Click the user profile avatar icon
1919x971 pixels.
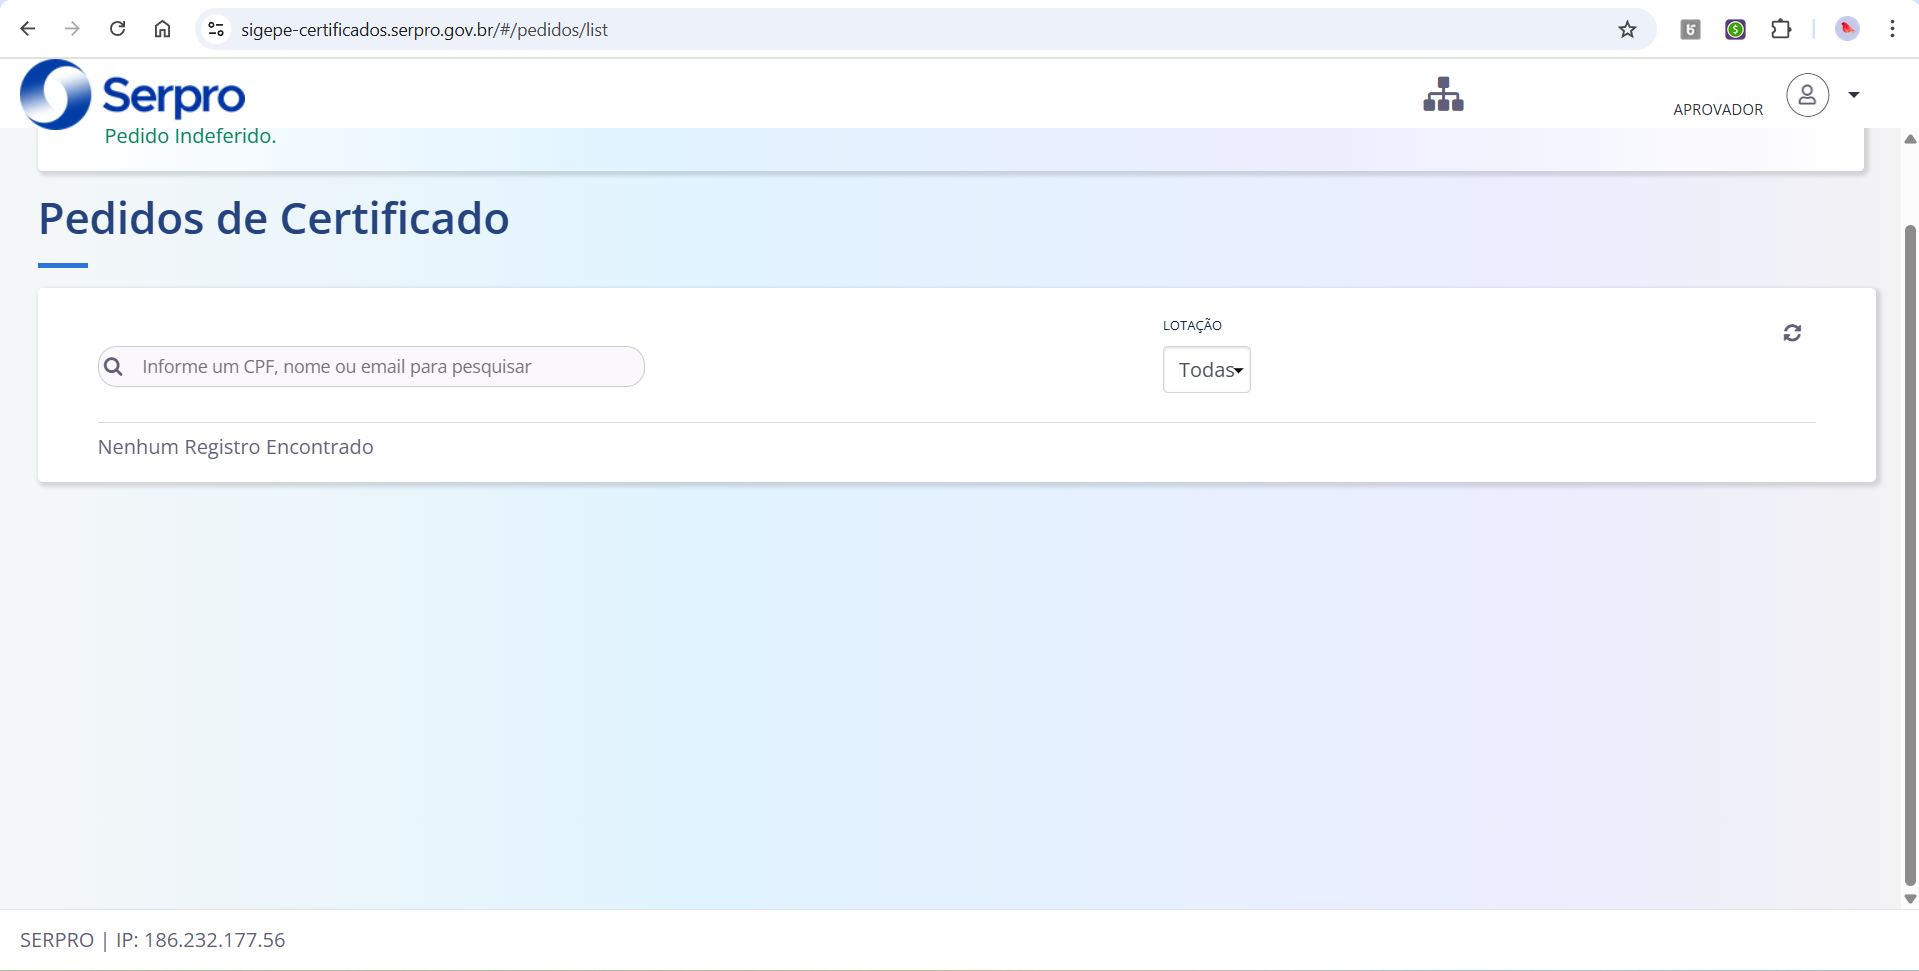[1807, 95]
